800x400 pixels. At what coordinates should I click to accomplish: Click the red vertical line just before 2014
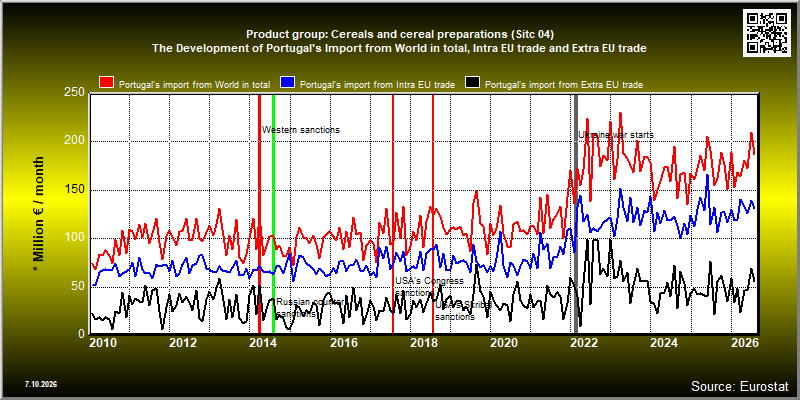(x=259, y=214)
